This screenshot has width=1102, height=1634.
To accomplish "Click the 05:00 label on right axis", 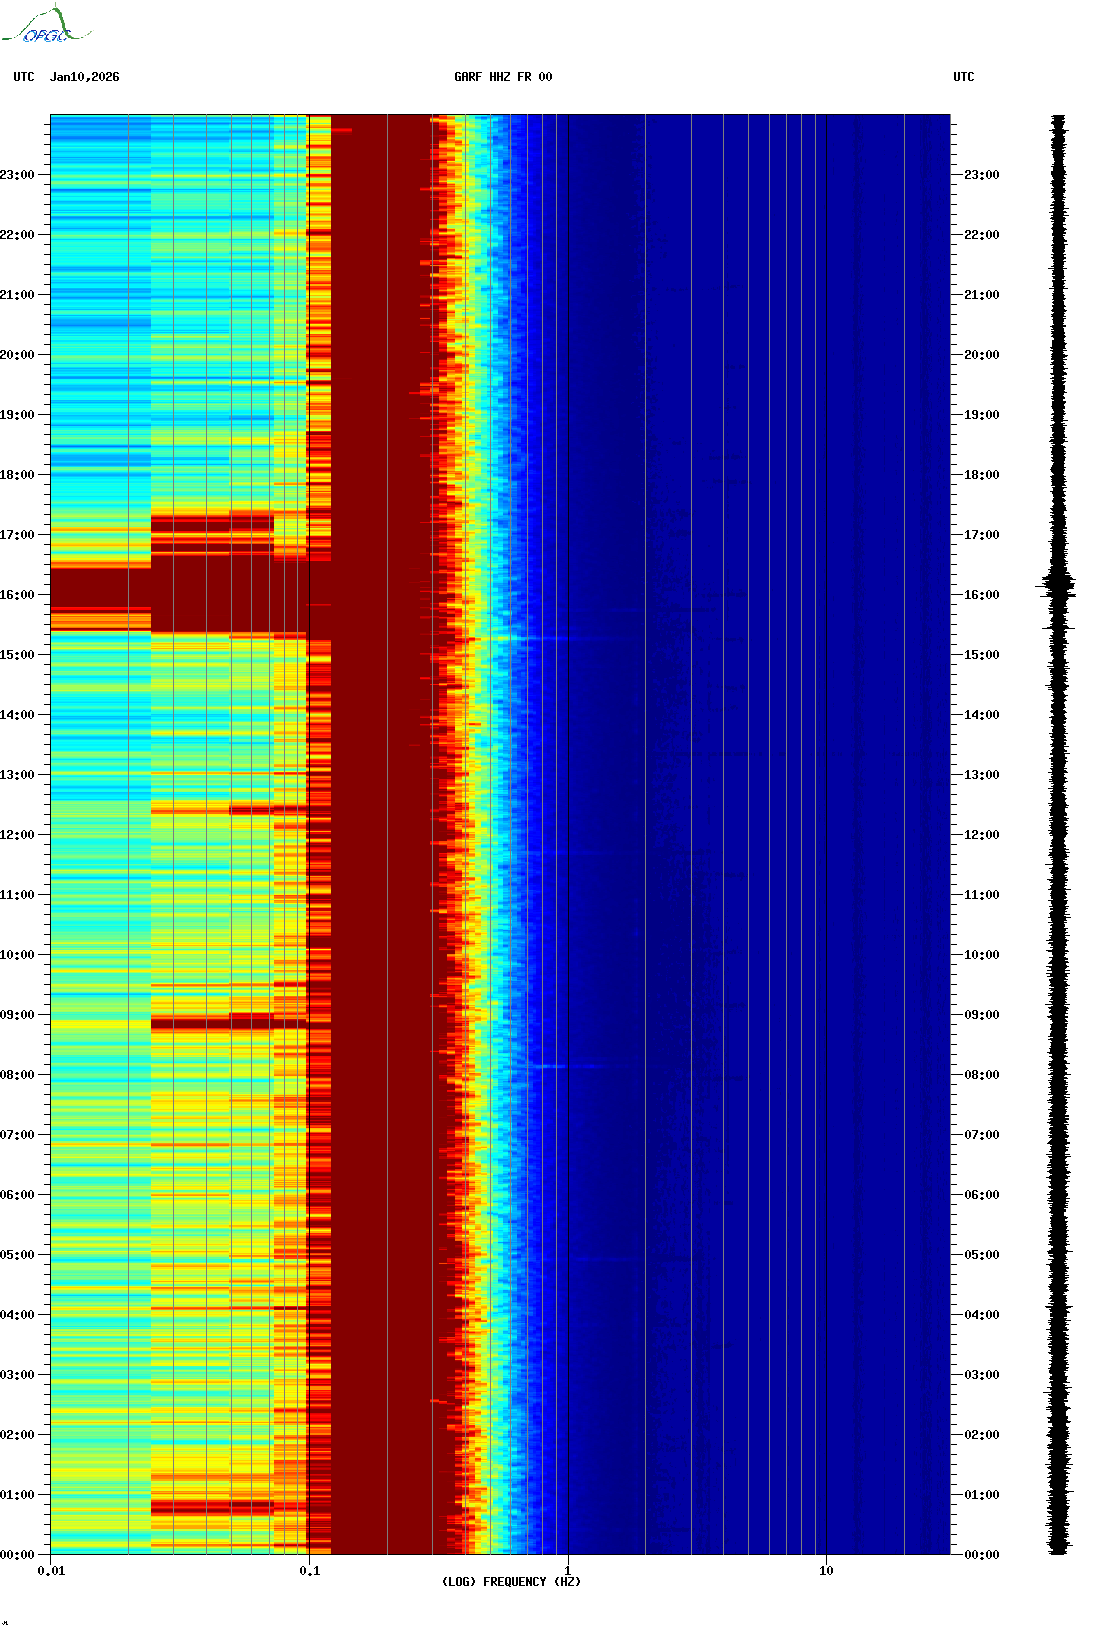I will coord(981,1254).
